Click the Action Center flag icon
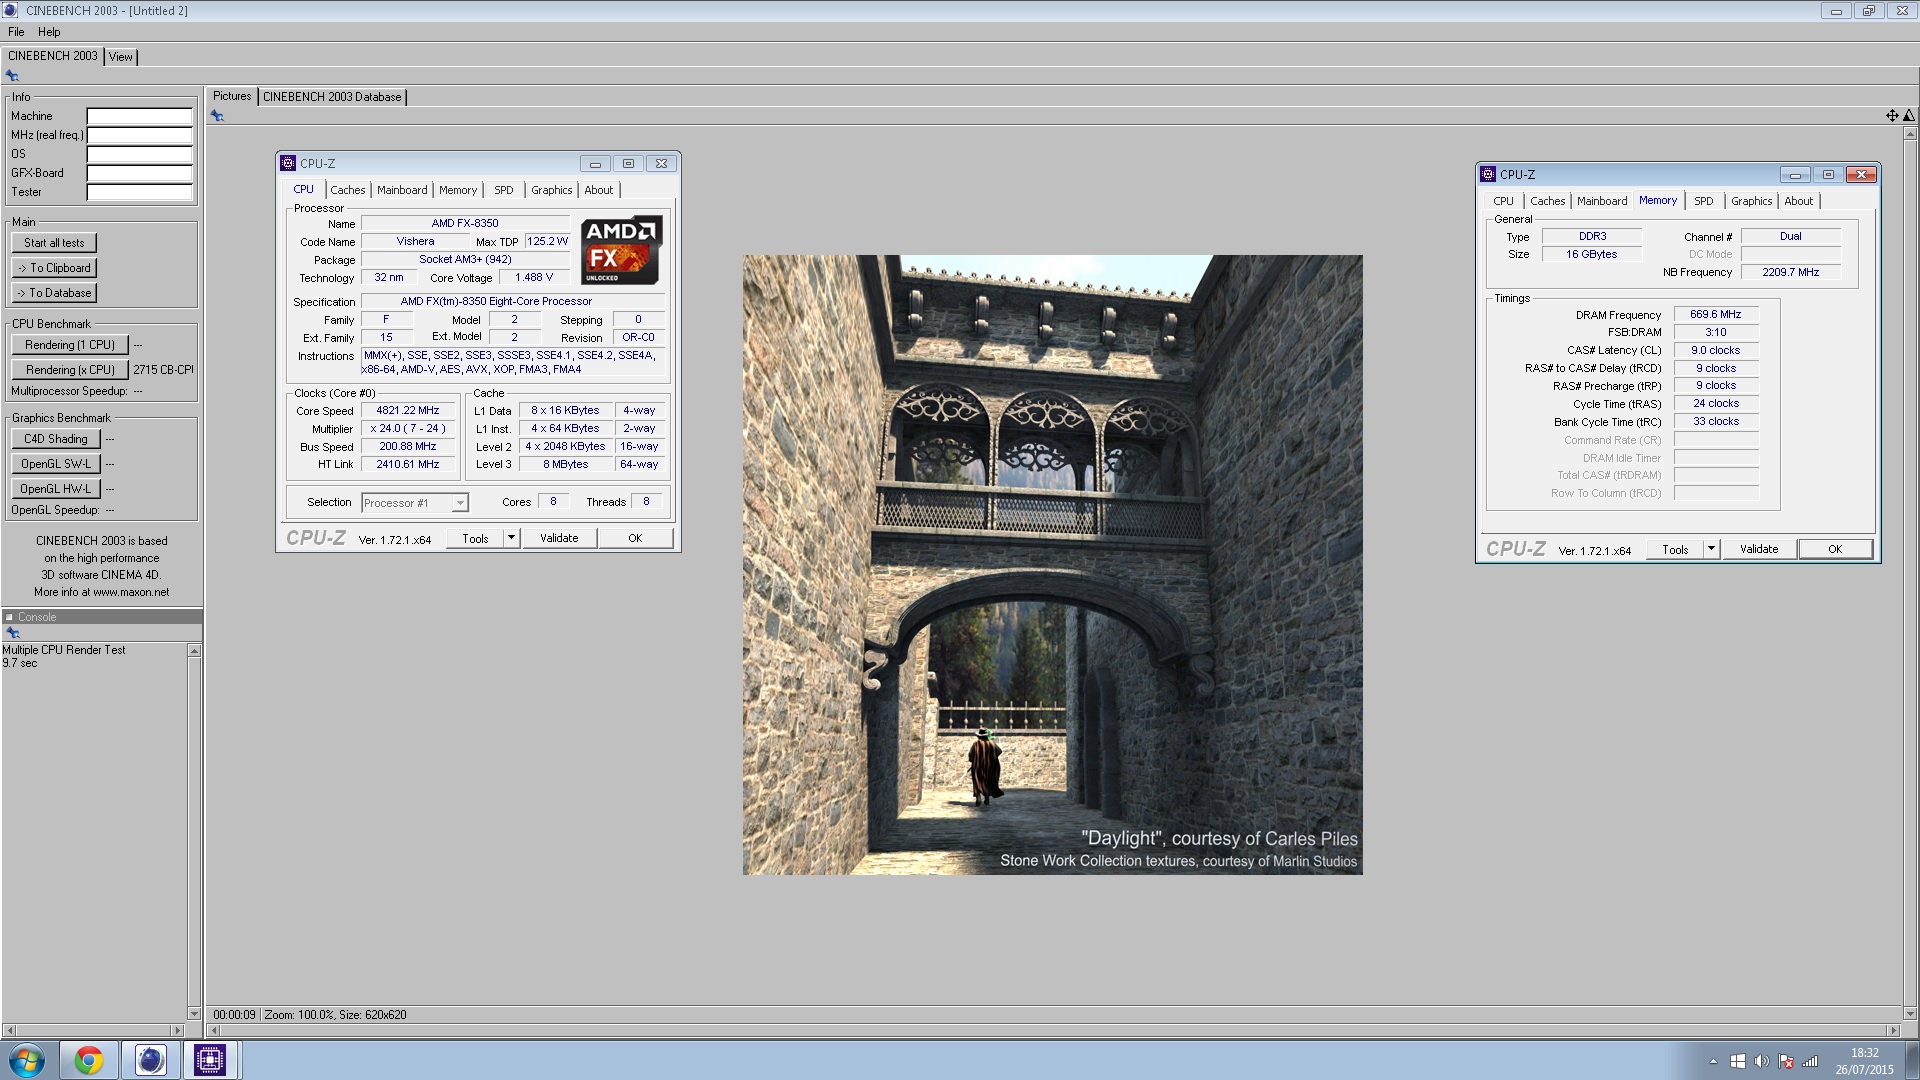The width and height of the screenshot is (1920, 1080). point(1786,1061)
